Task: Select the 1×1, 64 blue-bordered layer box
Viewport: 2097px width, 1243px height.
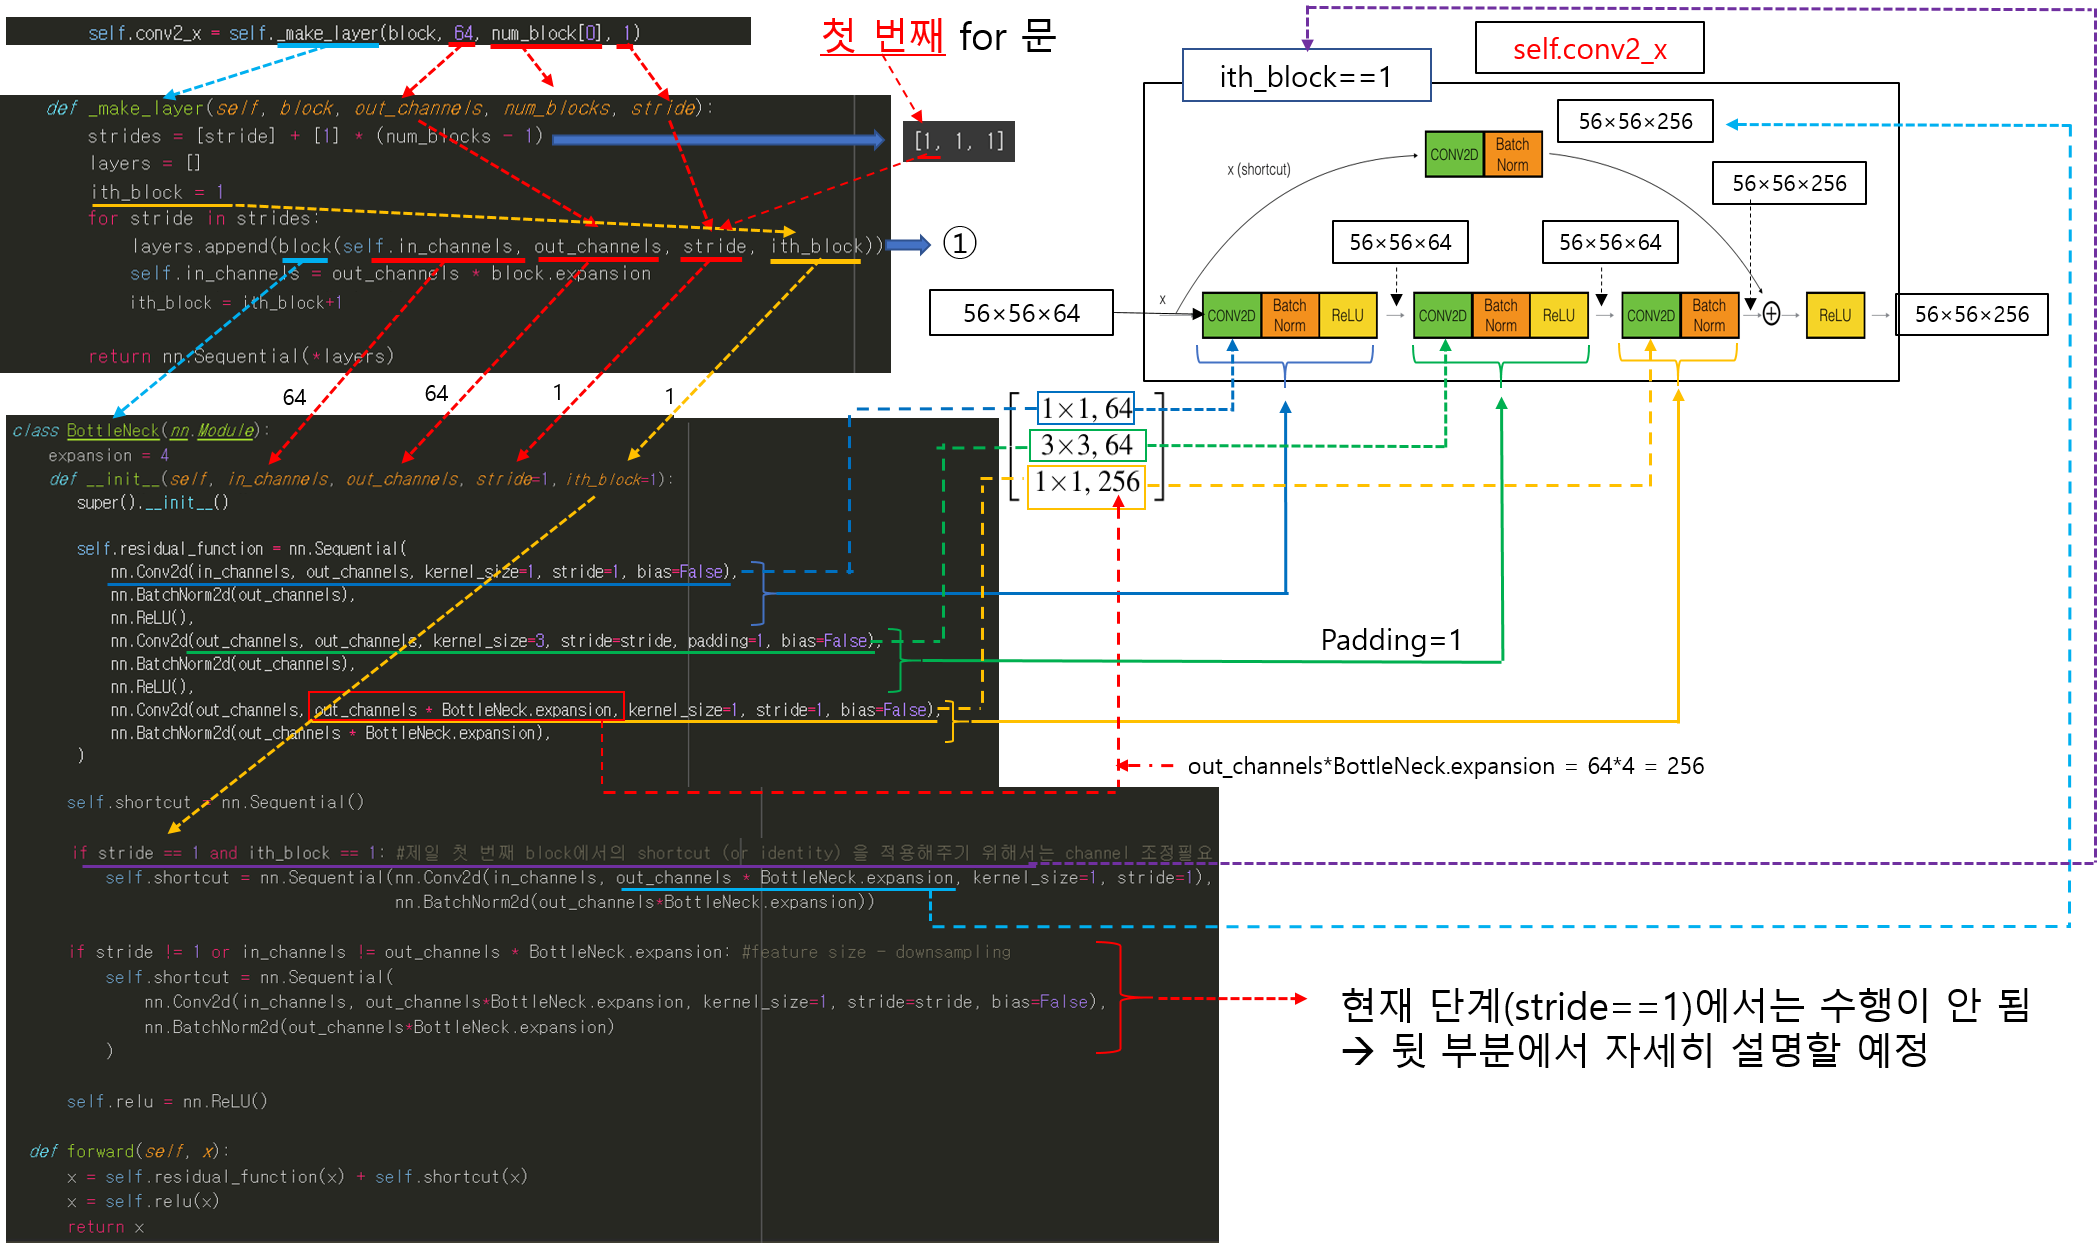Action: tap(1086, 408)
